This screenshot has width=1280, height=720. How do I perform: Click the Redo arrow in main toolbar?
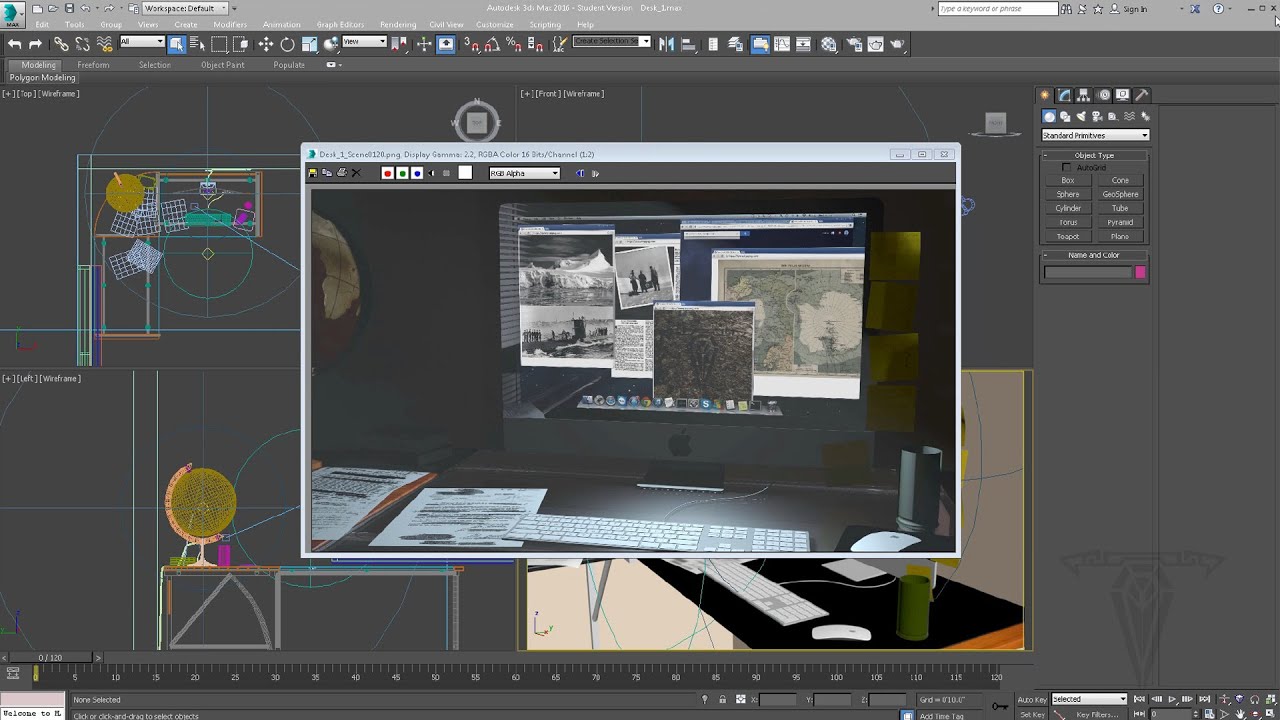(35, 44)
